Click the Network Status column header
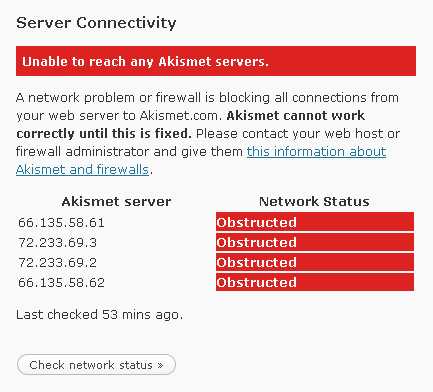Image resolution: width=433 pixels, height=392 pixels. (314, 201)
